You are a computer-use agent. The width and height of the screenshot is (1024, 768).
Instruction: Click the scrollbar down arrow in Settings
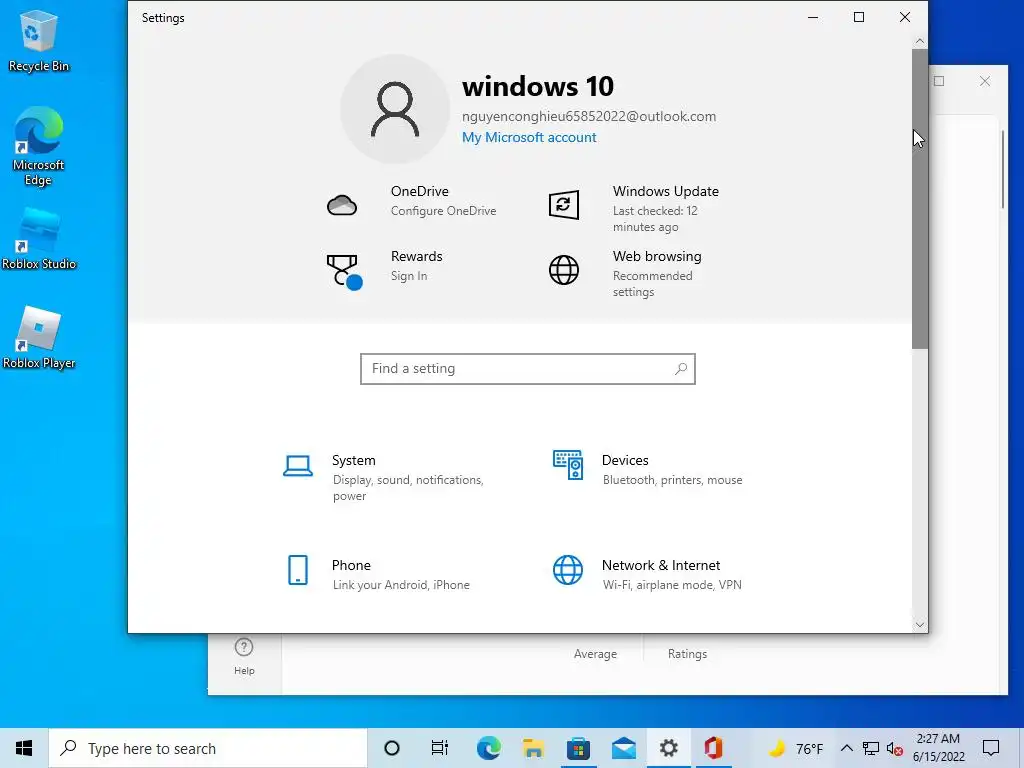pyautogui.click(x=920, y=625)
